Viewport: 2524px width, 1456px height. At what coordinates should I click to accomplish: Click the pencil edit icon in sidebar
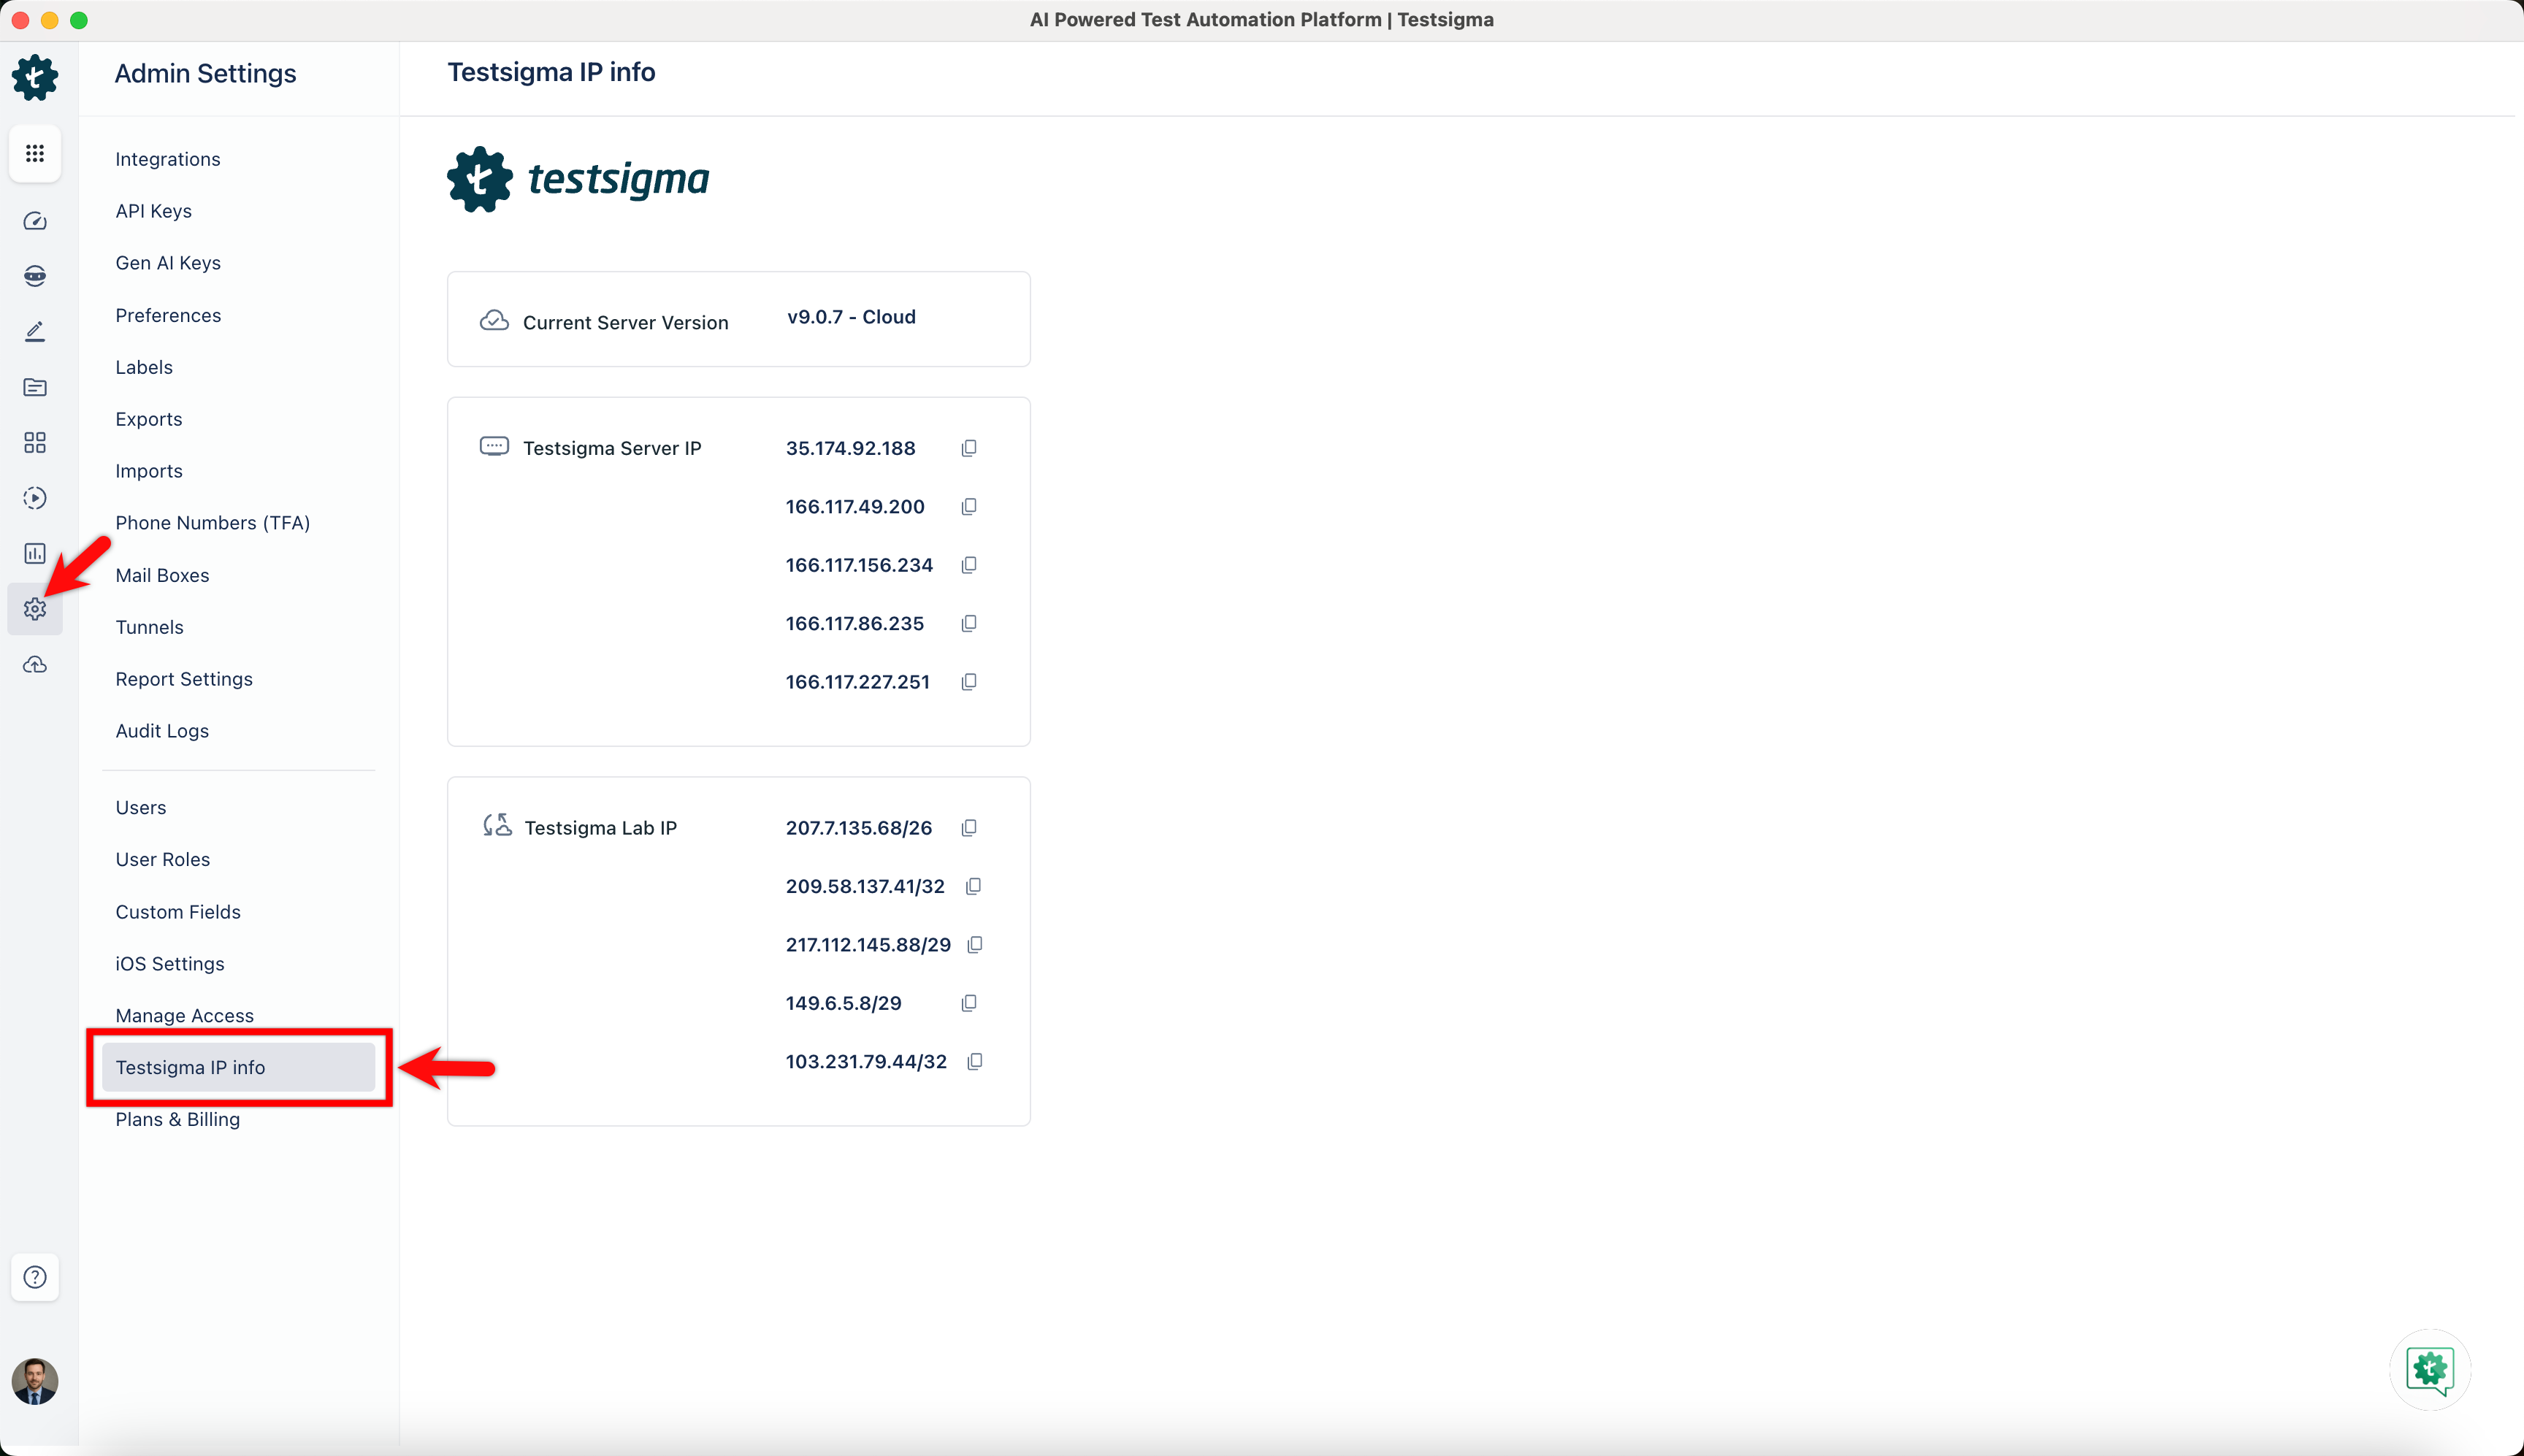tap(35, 331)
